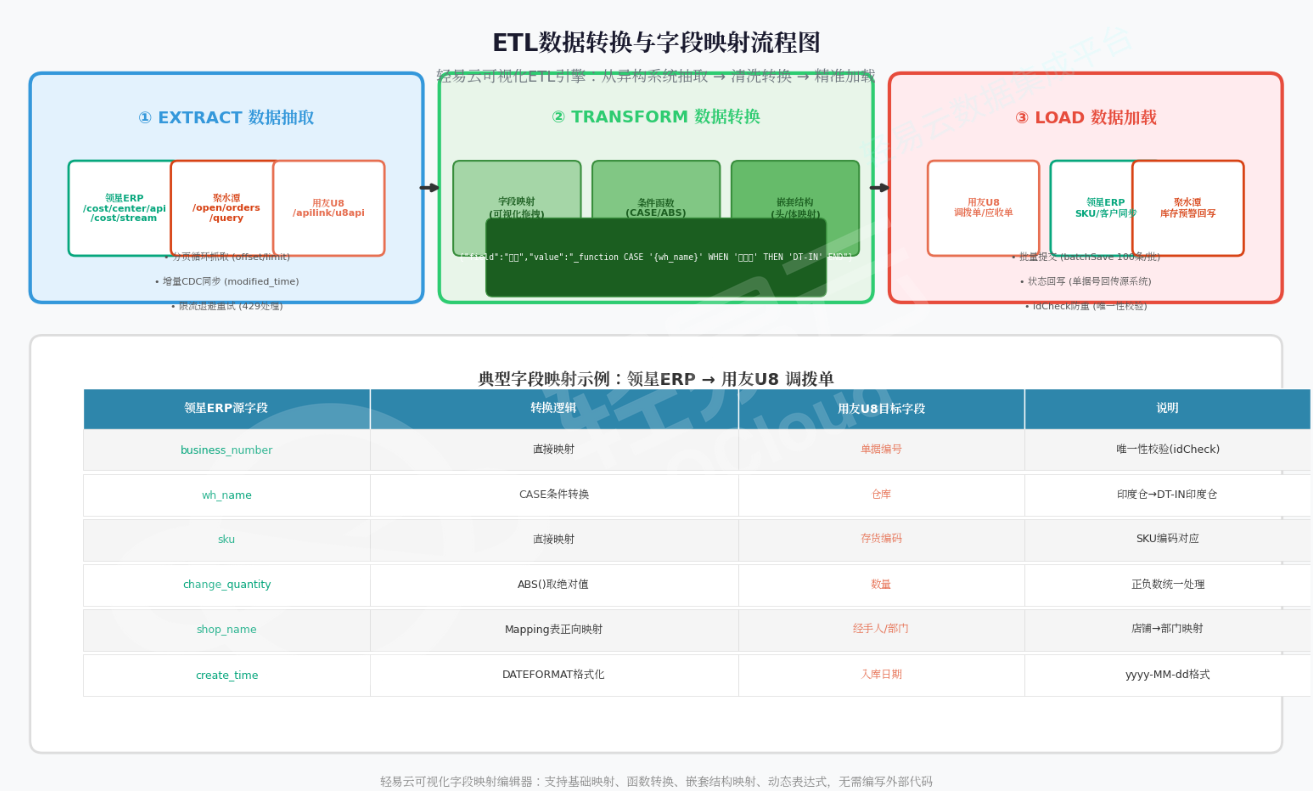
Task: Click the CASE条件转换 logic cell
Action: click(554, 495)
